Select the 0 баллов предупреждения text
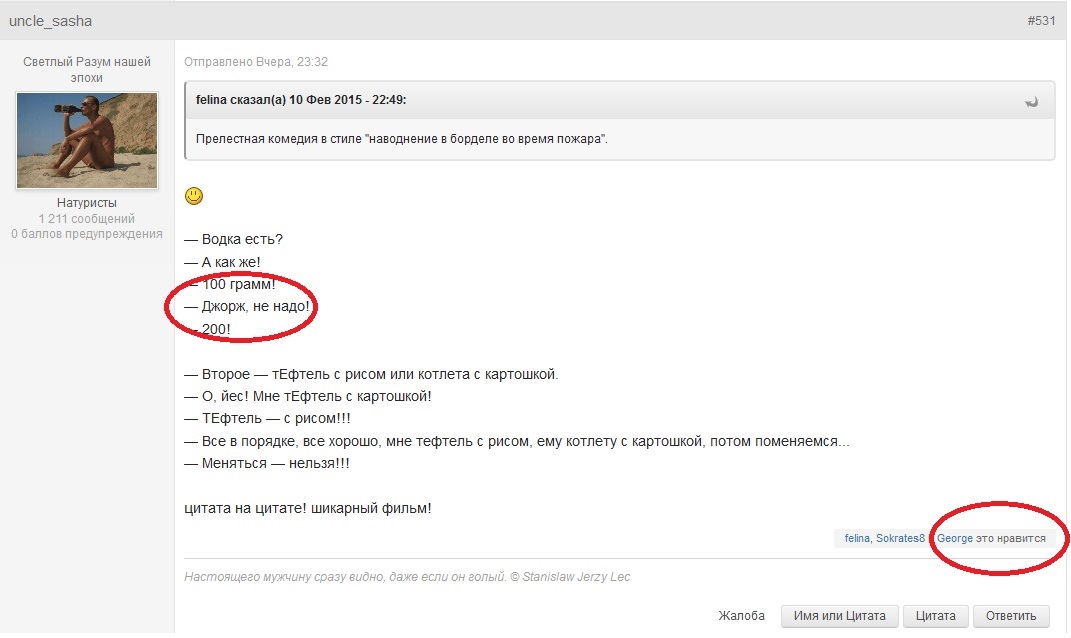Screen dimensions: 1071x638 [x=87, y=234]
